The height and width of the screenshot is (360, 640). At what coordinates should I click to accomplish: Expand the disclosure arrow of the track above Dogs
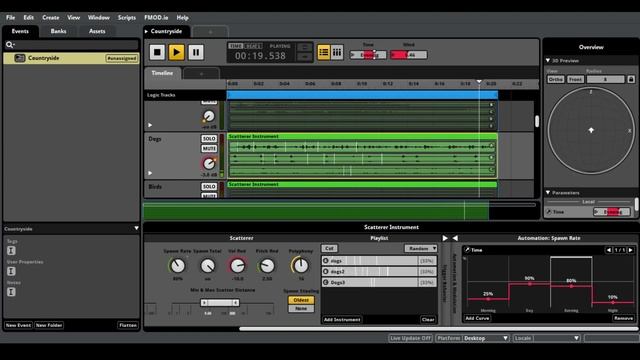150,125
